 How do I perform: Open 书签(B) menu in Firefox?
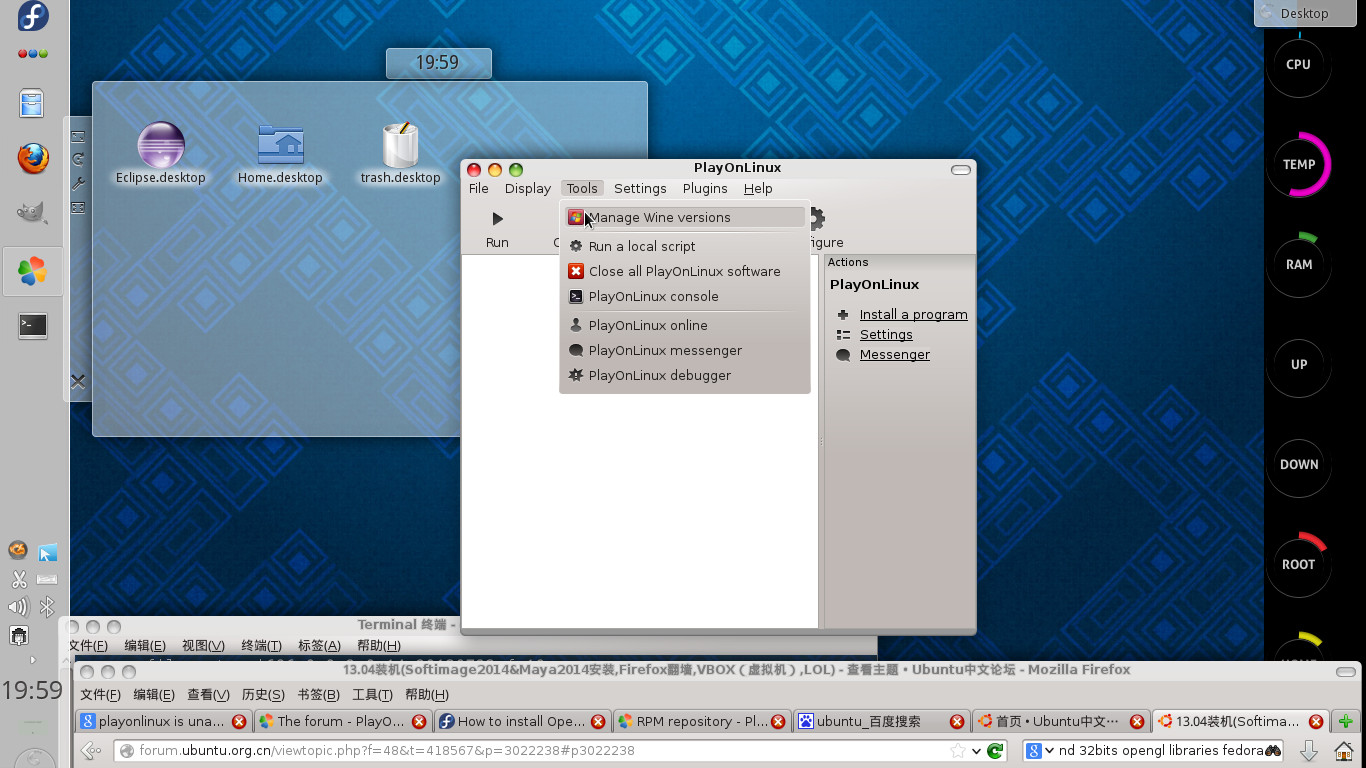[x=318, y=695]
